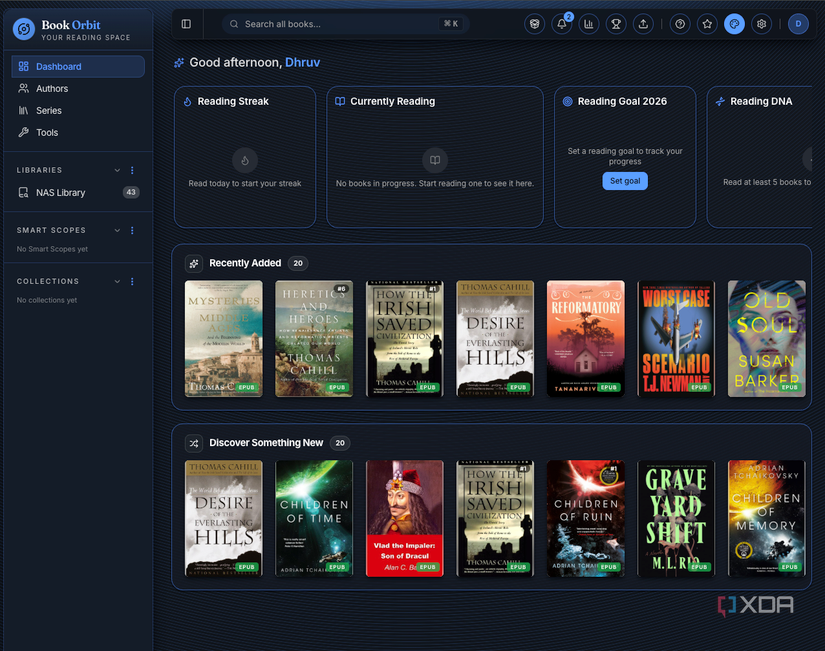Image resolution: width=825 pixels, height=651 pixels.
Task: Open Graveyard Shift book cover
Action: [x=676, y=518]
